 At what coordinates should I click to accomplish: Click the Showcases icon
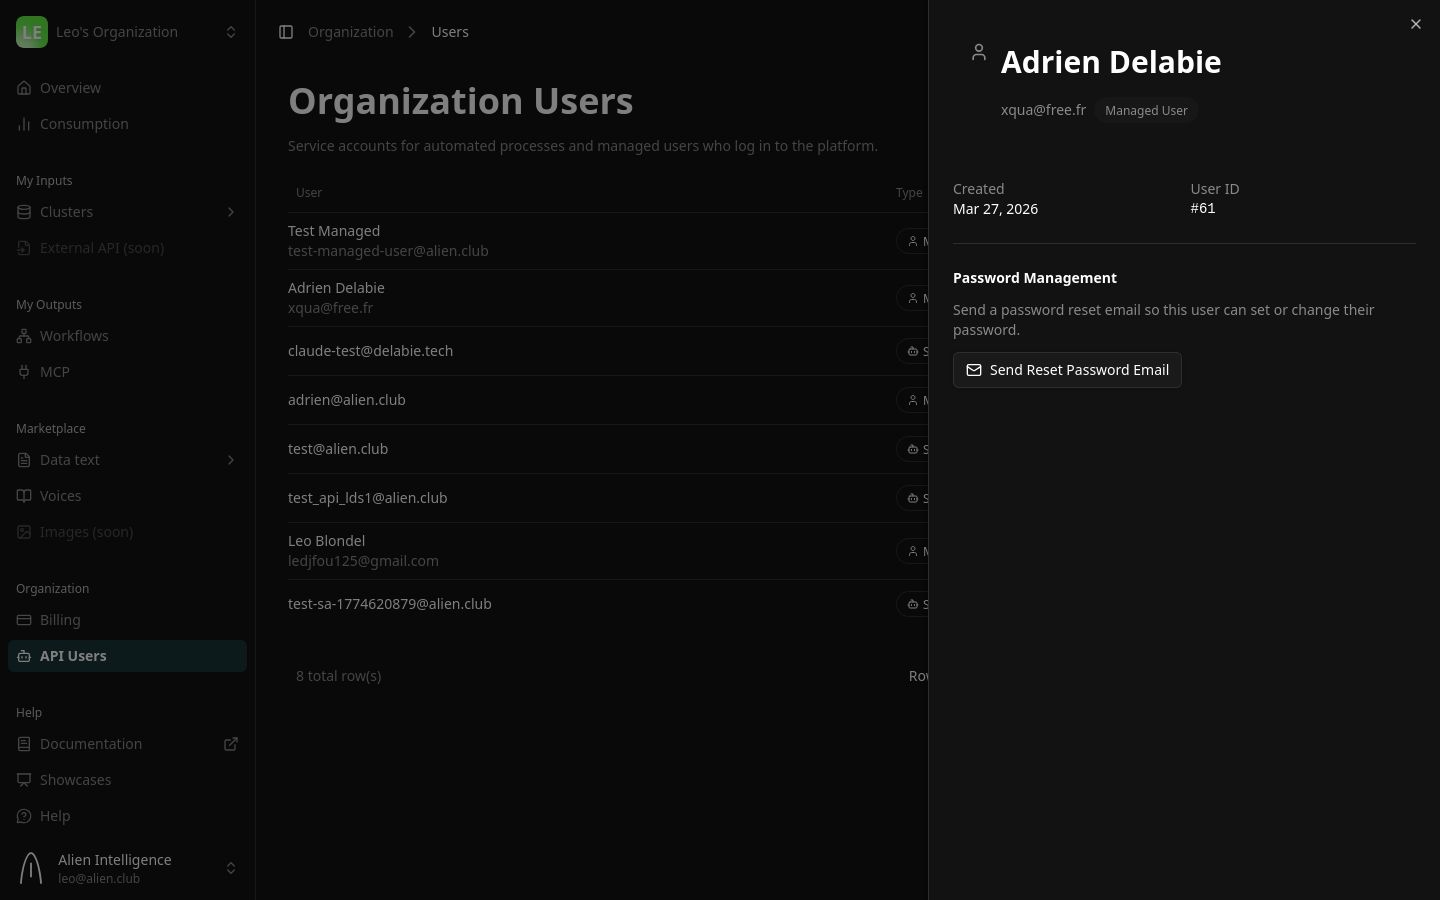click(x=24, y=780)
